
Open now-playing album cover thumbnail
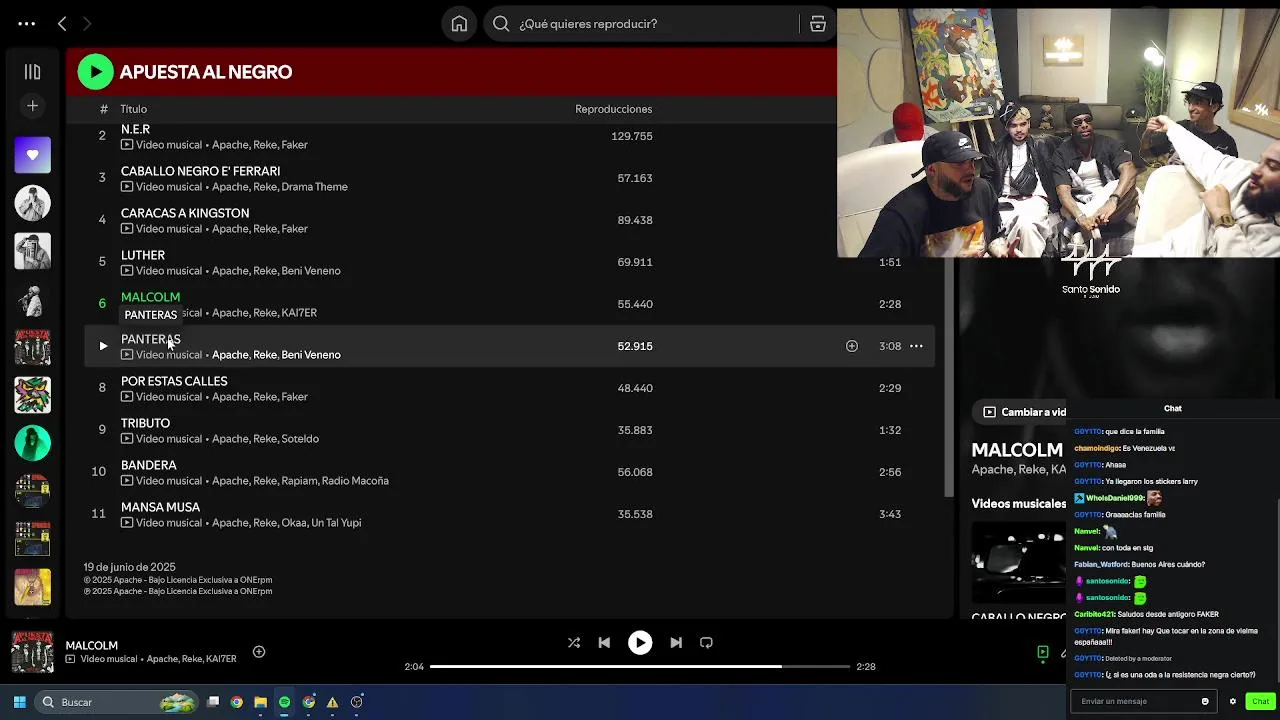point(32,652)
